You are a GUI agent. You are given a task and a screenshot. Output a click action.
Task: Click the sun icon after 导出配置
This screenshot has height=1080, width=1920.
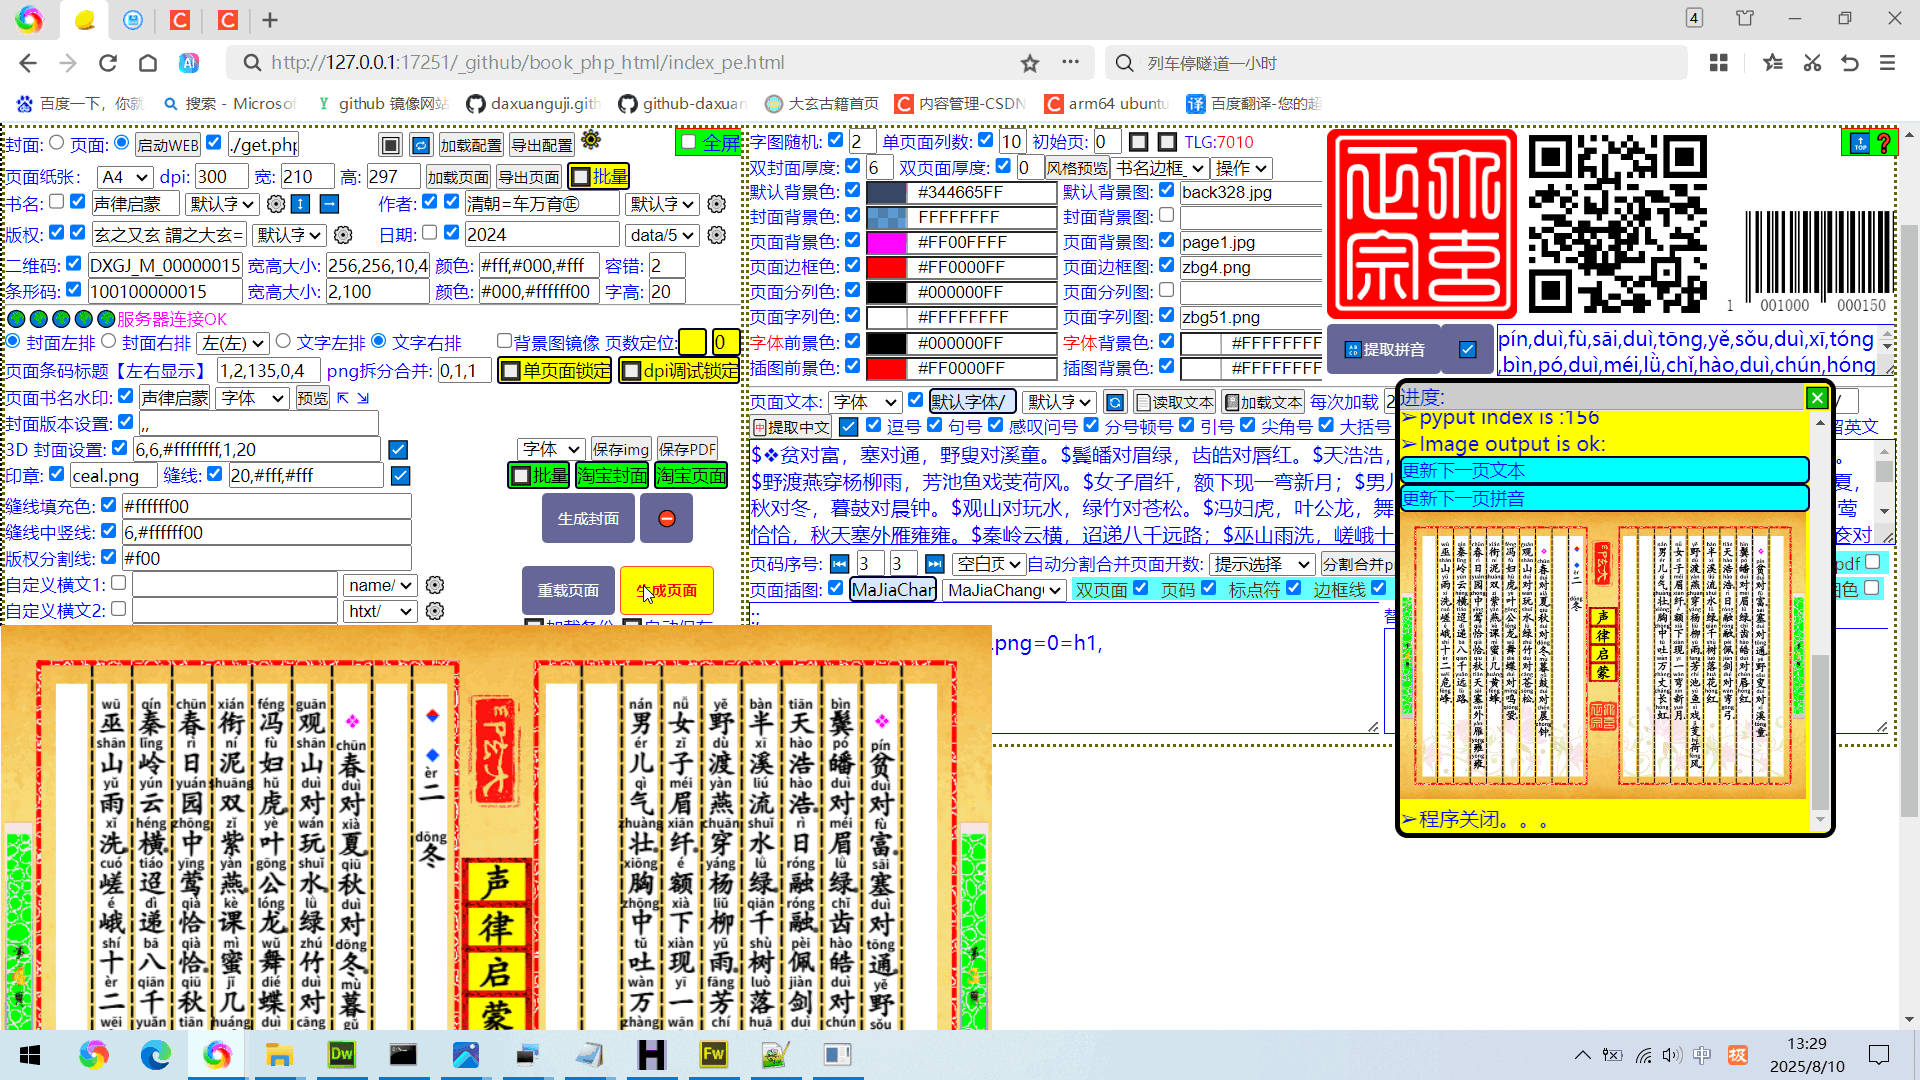point(591,140)
